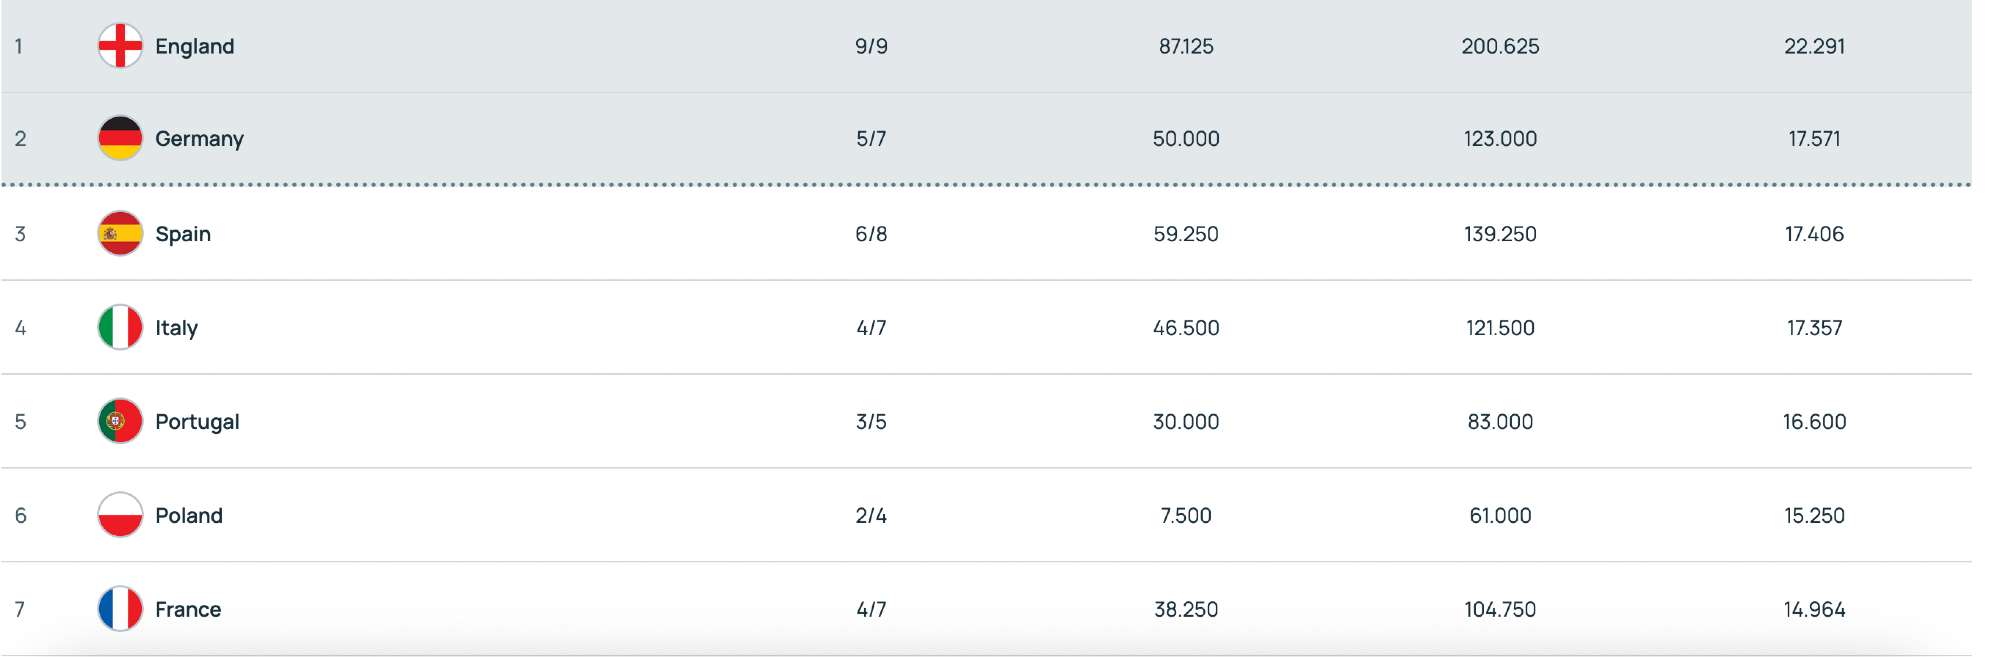Image resolution: width=2000 pixels, height=657 pixels.
Task: Select the France country name
Action: [x=188, y=610]
